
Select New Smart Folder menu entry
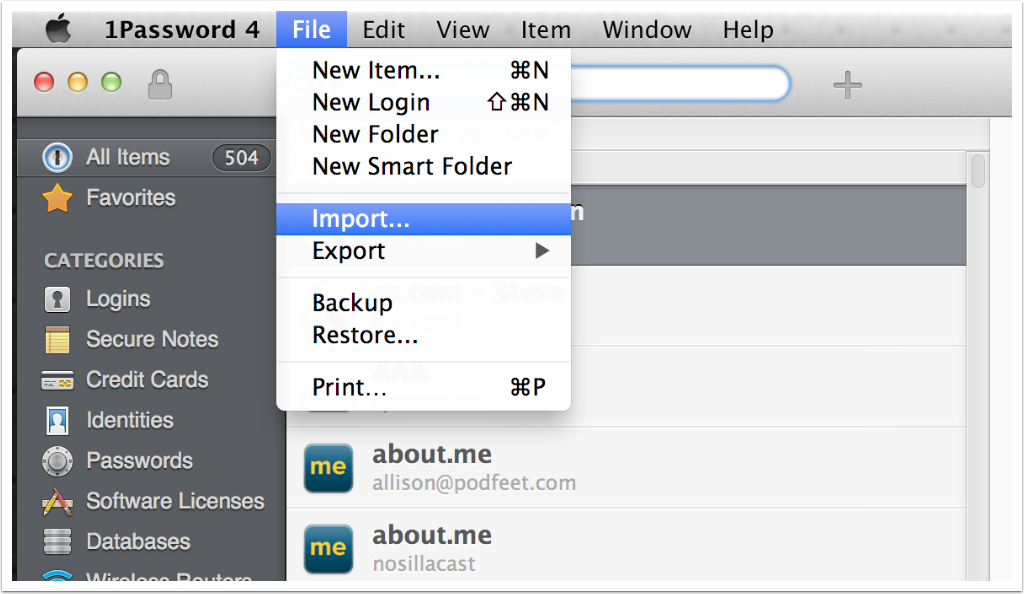pyautogui.click(x=412, y=166)
